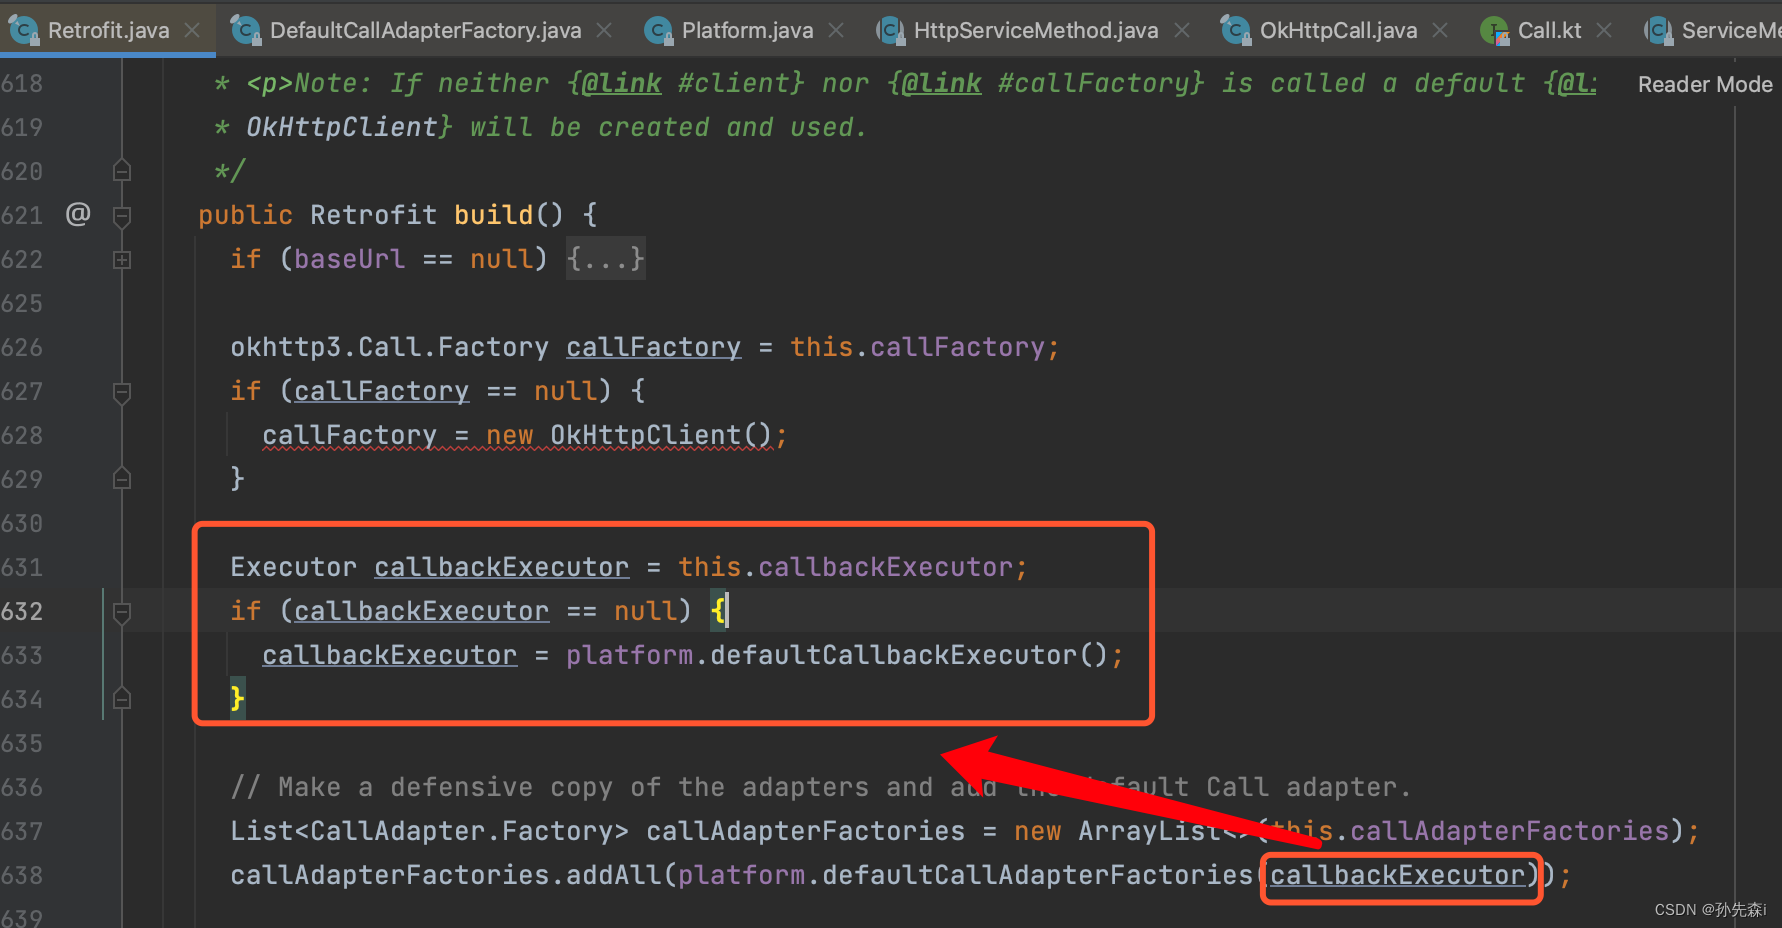The image size is (1782, 928).
Task: Click 'platform.defaultCallbackExecutor()' on line 633
Action: (837, 655)
